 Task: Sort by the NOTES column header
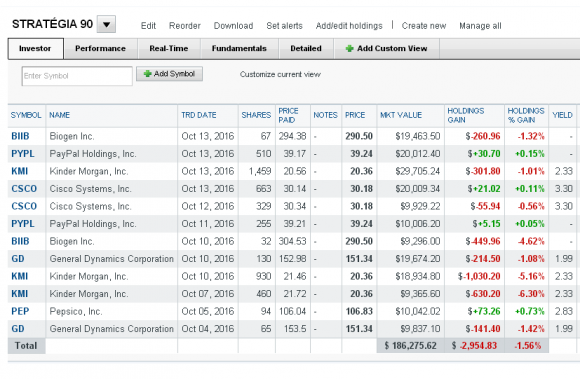tap(326, 115)
